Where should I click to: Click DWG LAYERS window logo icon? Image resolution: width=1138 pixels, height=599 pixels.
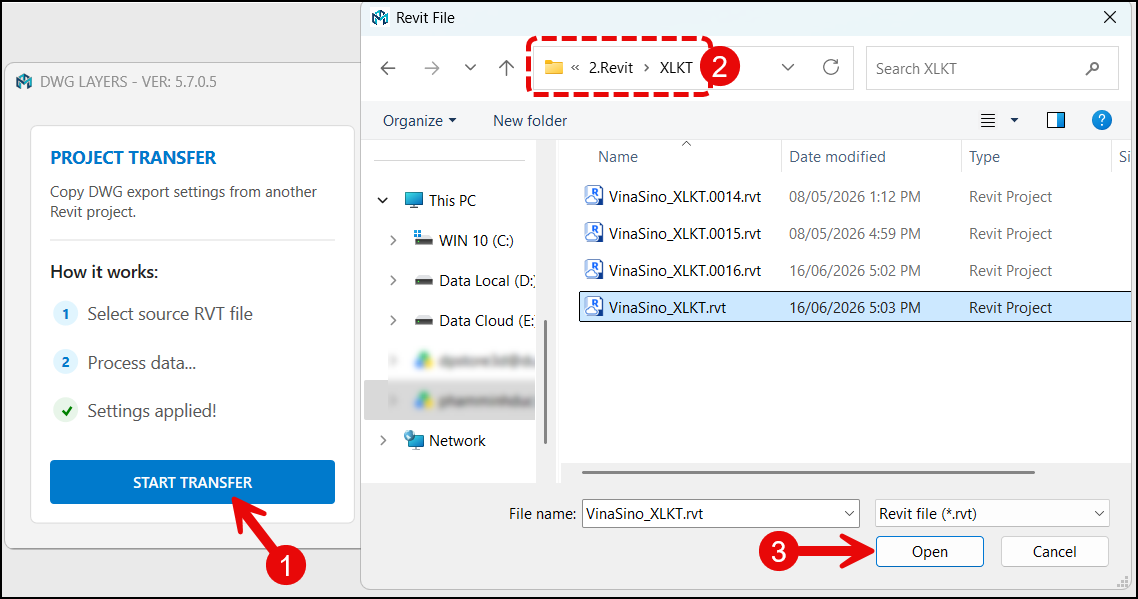pos(24,81)
